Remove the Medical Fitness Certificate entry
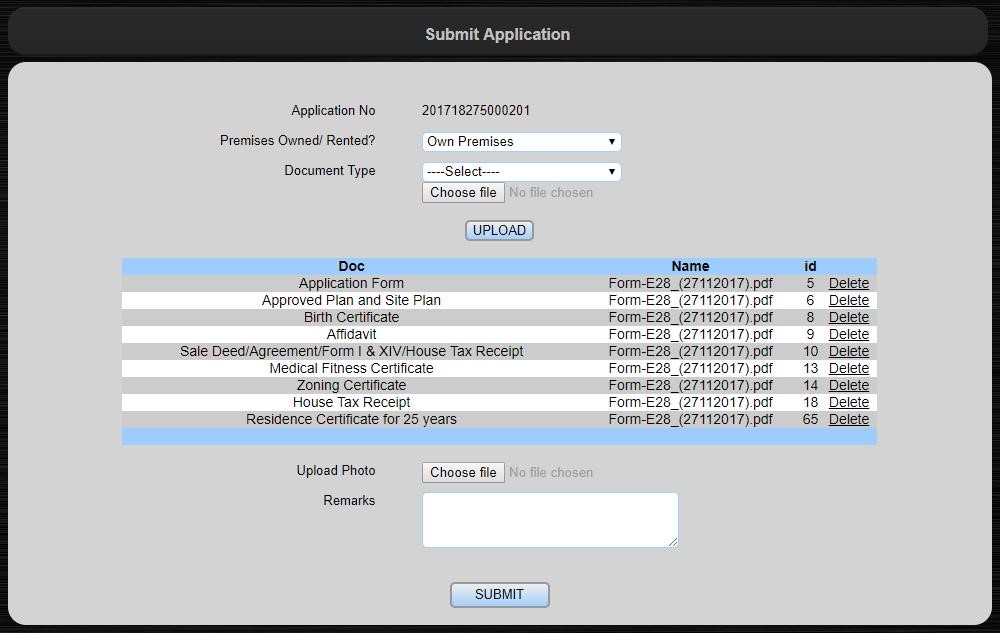Screen dimensions: 1000x633 848,369
